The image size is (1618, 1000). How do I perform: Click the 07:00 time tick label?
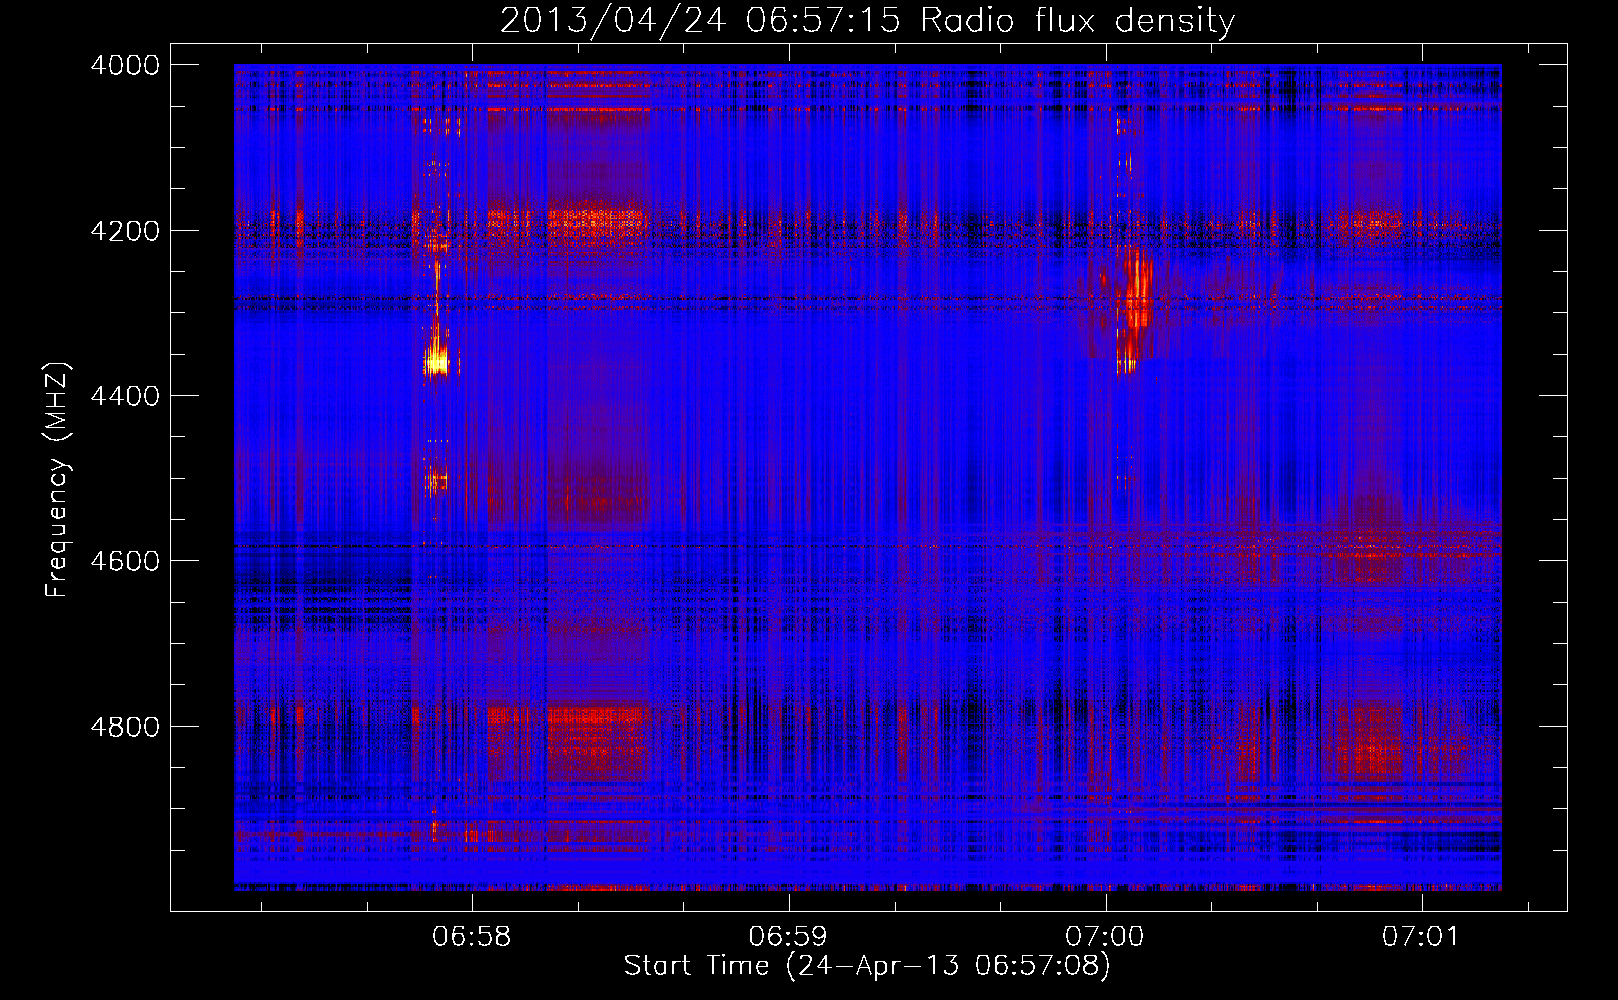[x=1104, y=936]
